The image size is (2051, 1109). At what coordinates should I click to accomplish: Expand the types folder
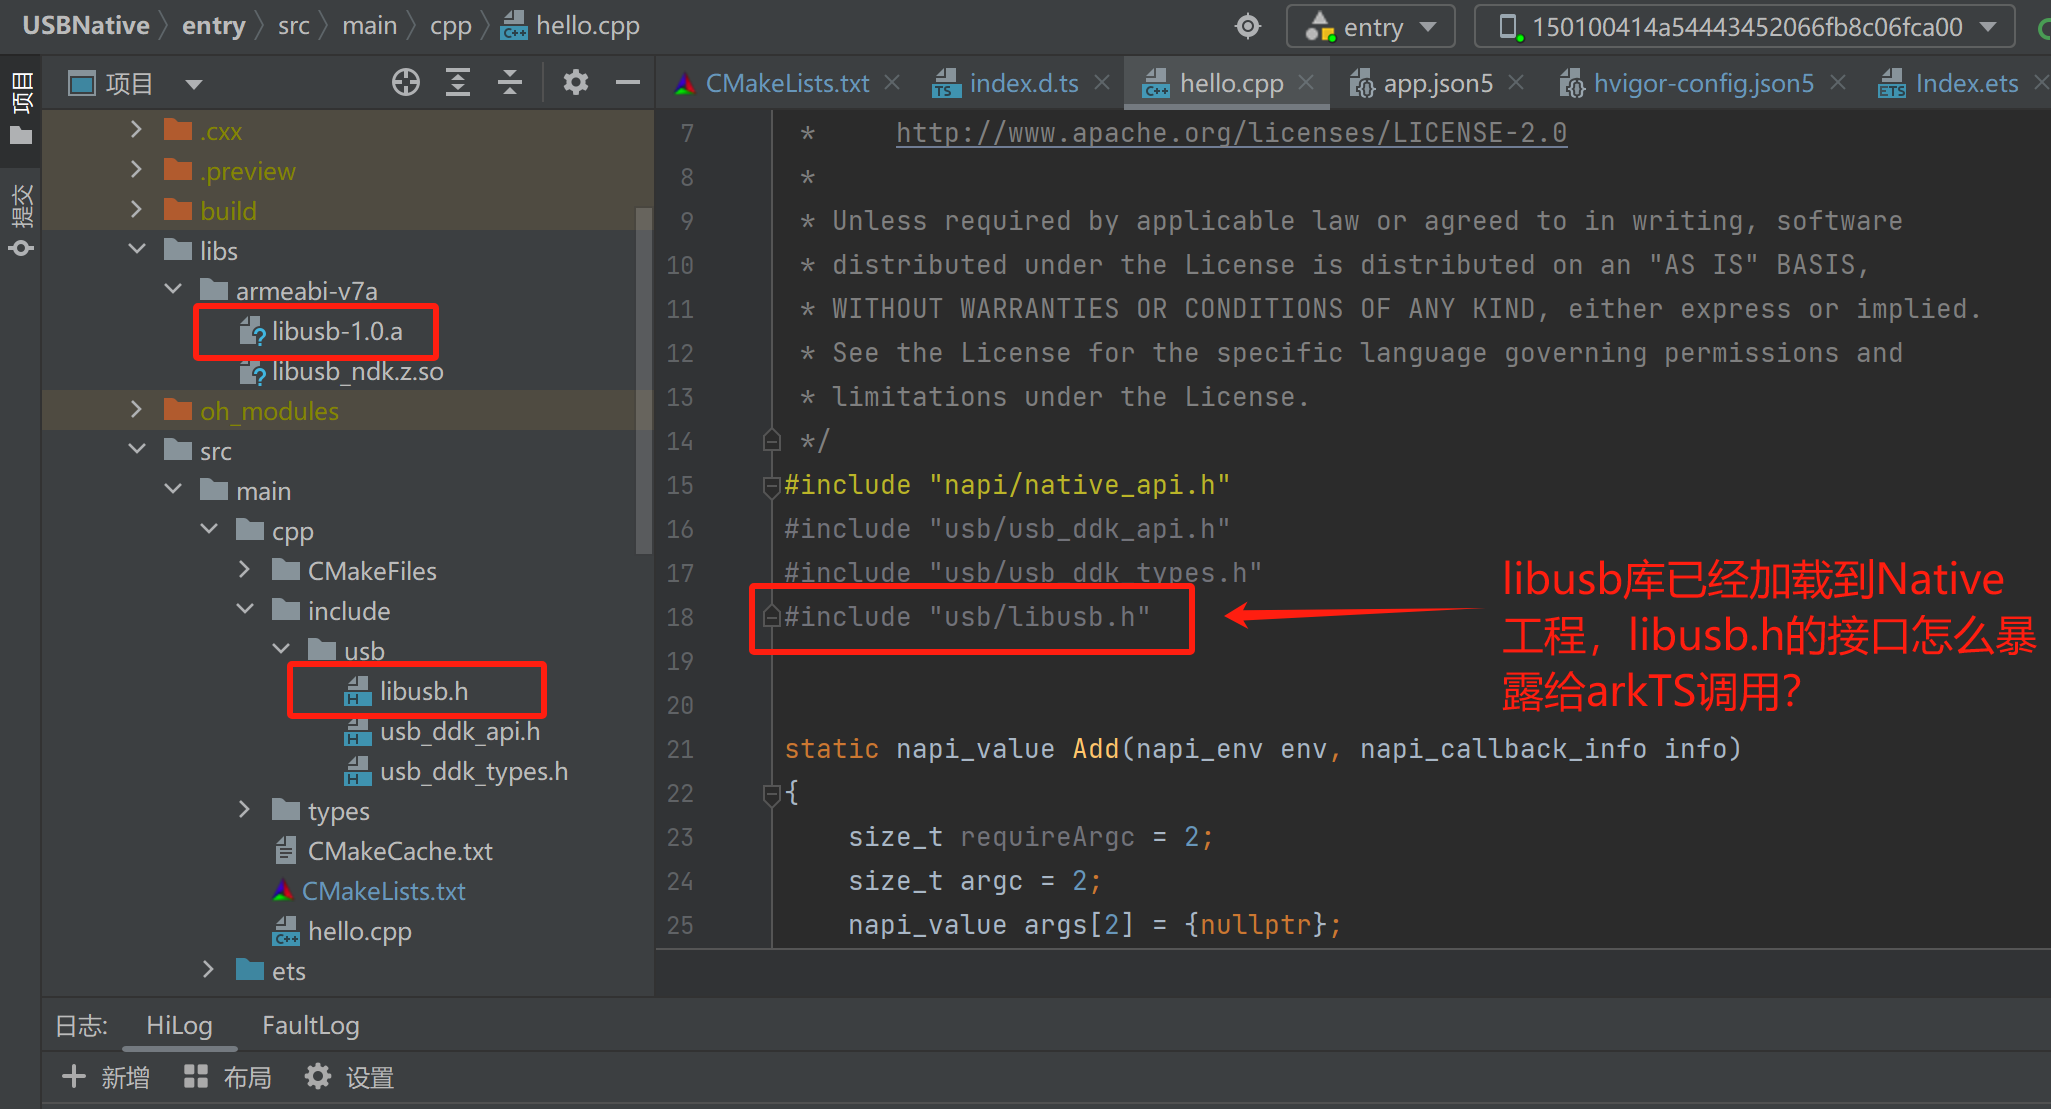(x=245, y=810)
